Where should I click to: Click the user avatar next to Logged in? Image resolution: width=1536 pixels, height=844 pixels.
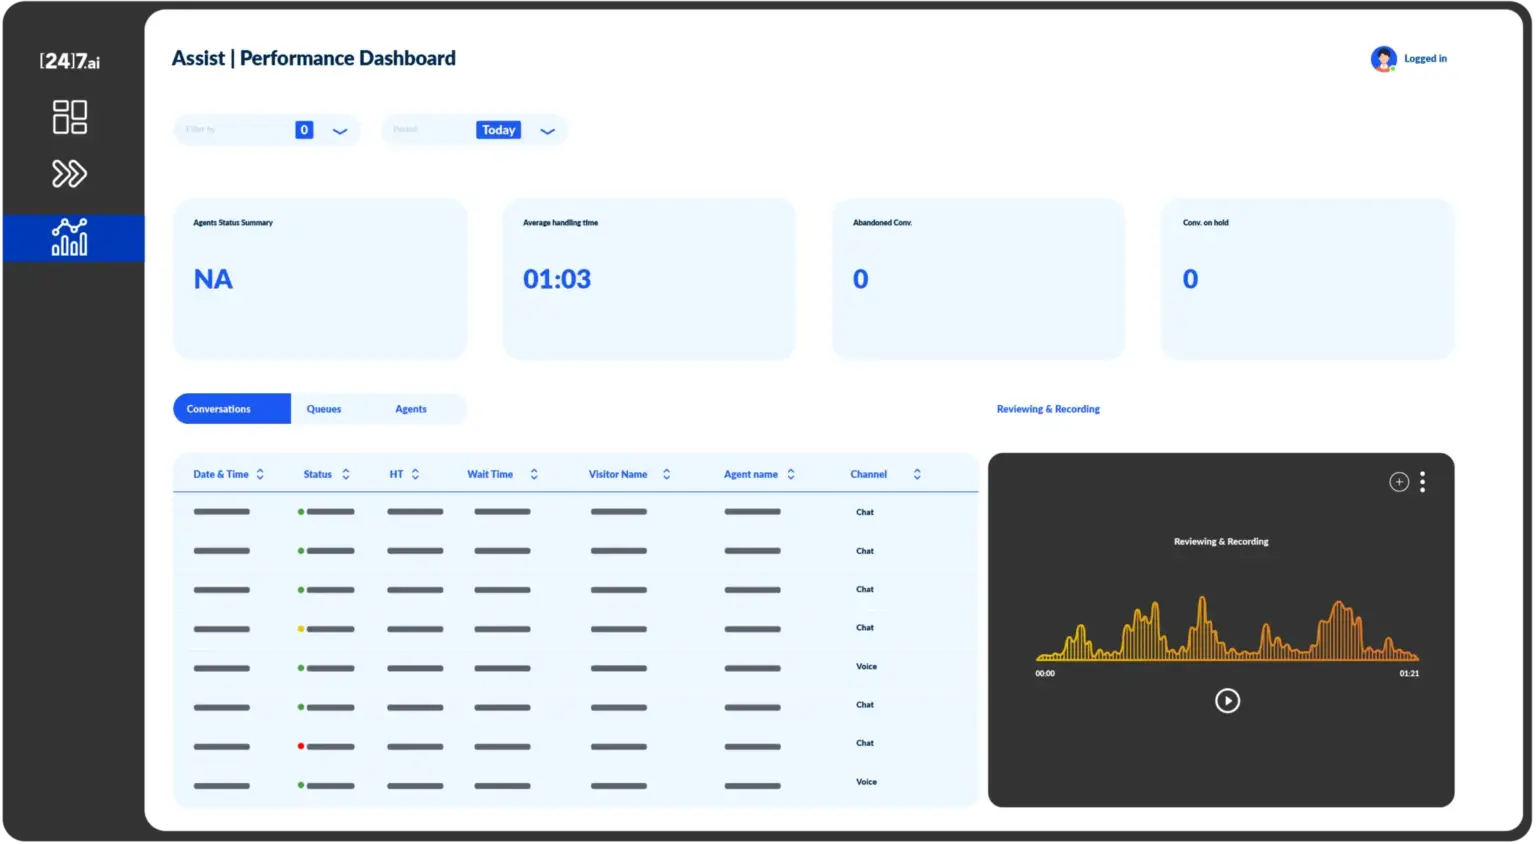[1383, 58]
